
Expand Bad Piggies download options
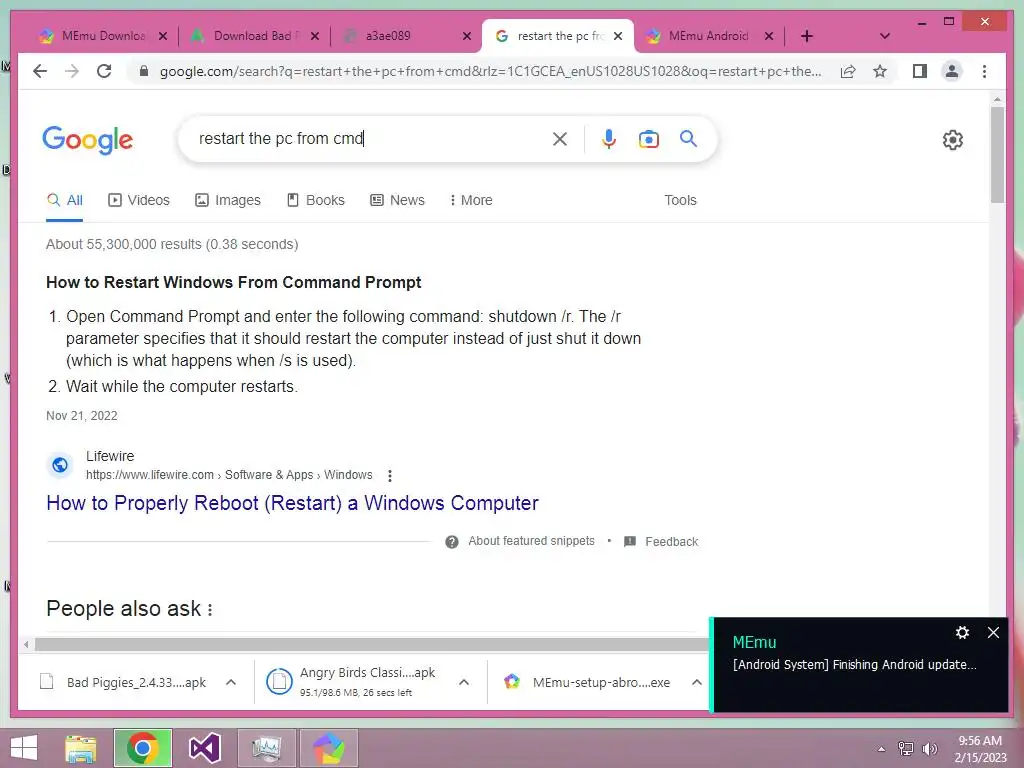[x=231, y=682]
